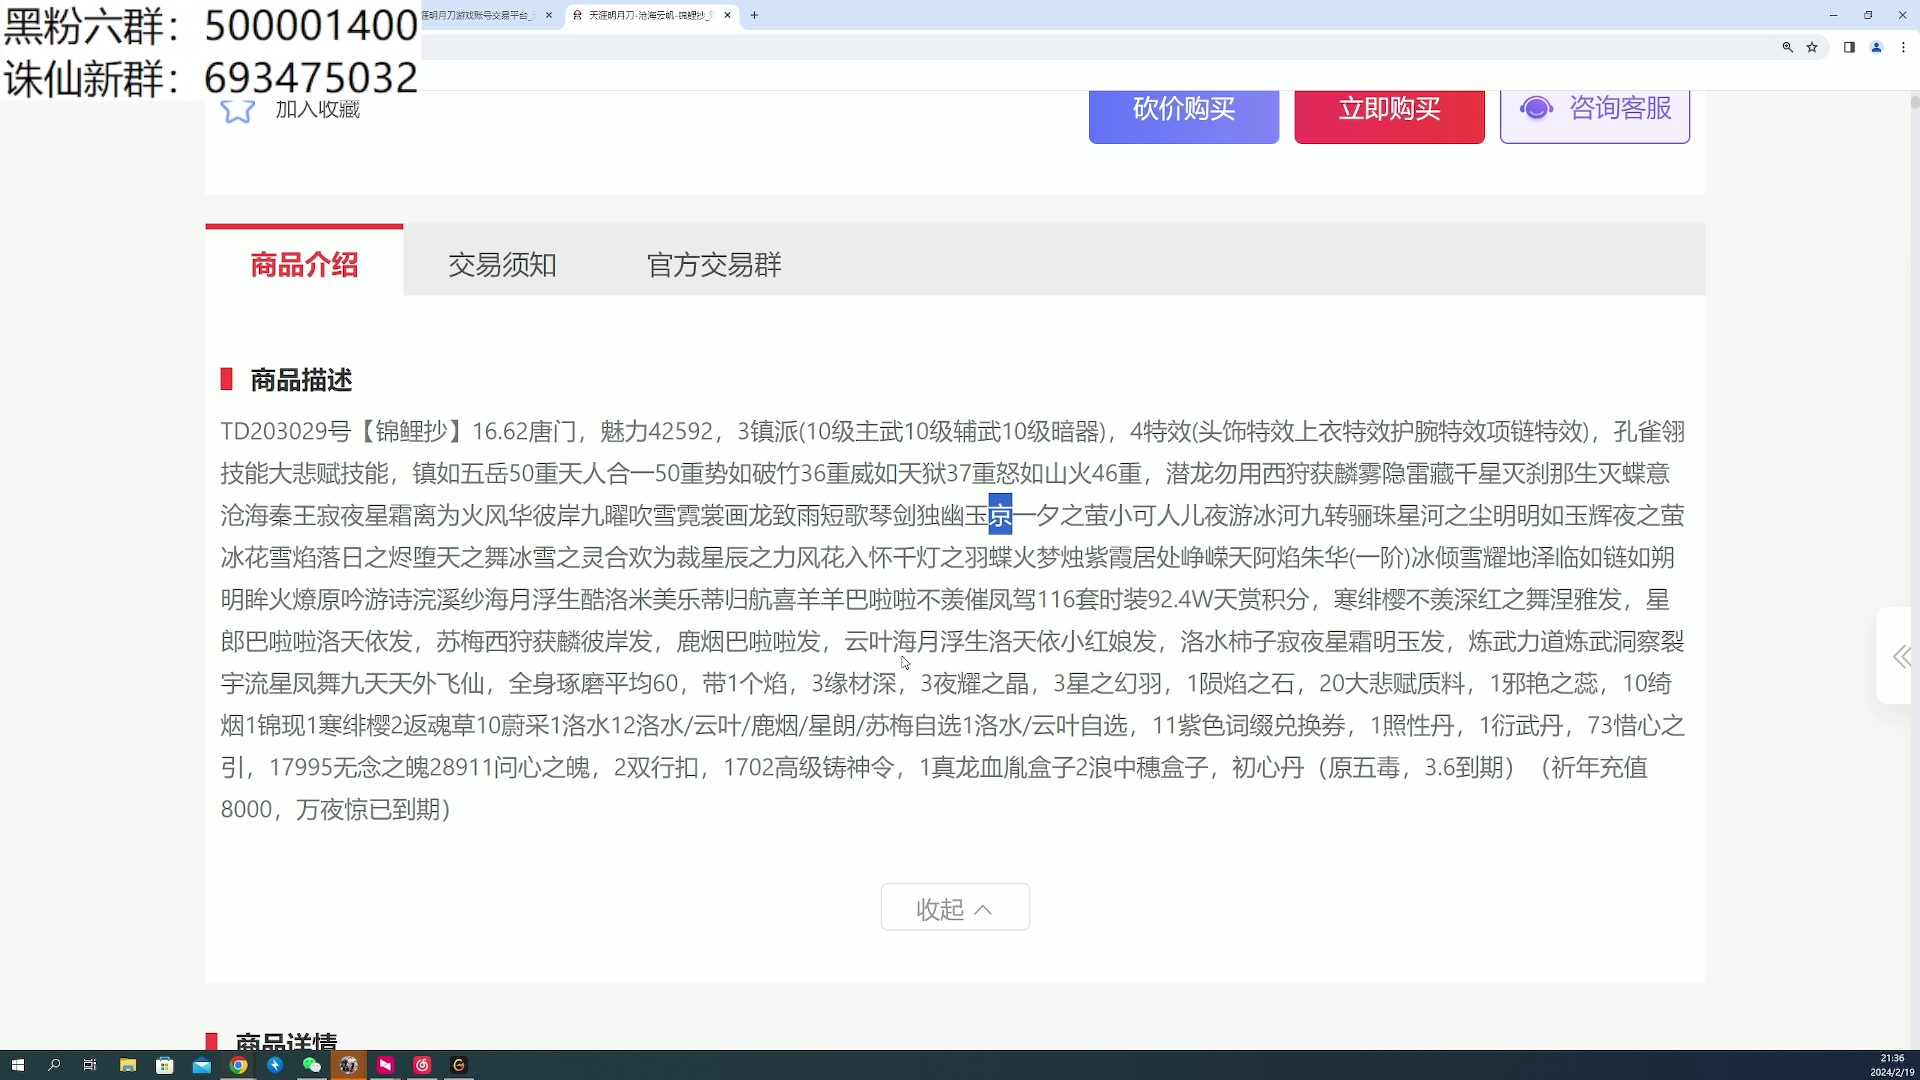Open WeChat from the taskbar
The height and width of the screenshot is (1080, 1920).
[x=312, y=1065]
